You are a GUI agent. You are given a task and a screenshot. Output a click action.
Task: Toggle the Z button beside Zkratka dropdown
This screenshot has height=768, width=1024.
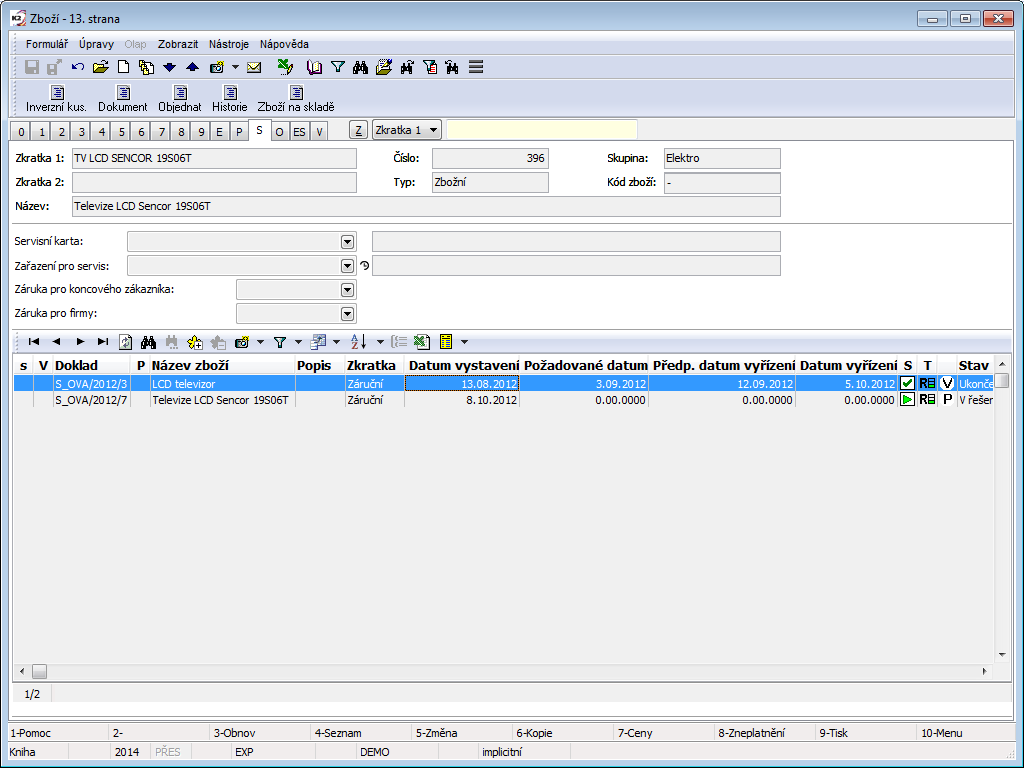tap(358, 131)
